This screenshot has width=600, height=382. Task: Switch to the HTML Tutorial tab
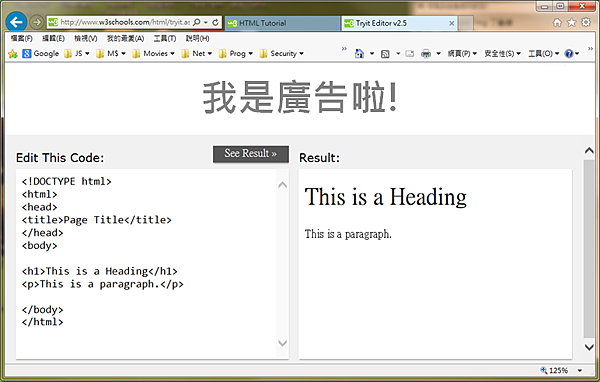pyautogui.click(x=282, y=23)
